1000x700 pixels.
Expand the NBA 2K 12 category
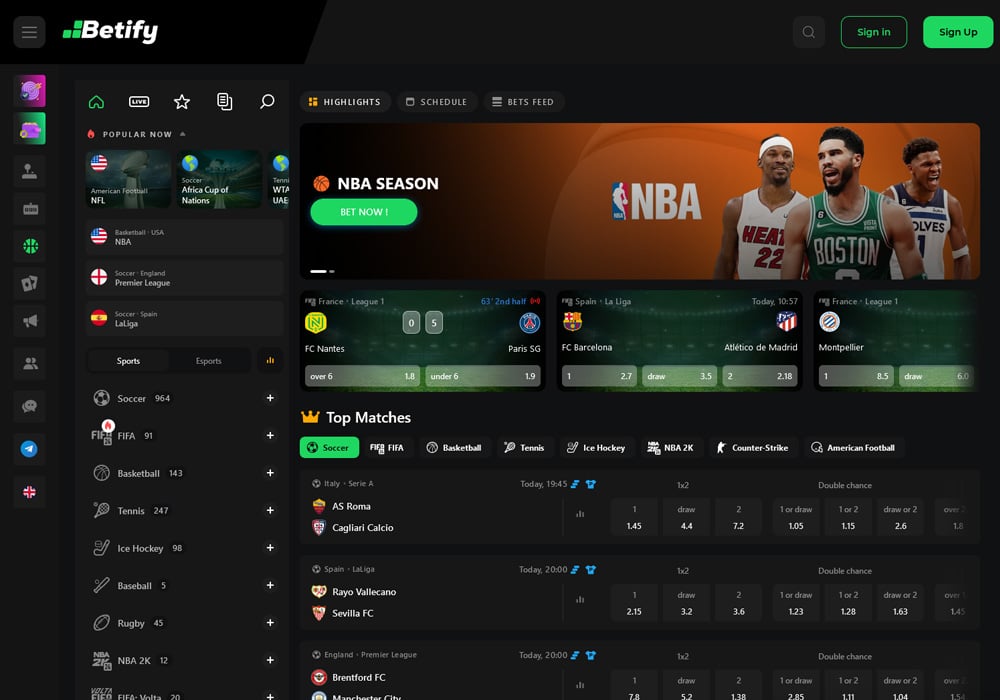pyautogui.click(x=270, y=660)
